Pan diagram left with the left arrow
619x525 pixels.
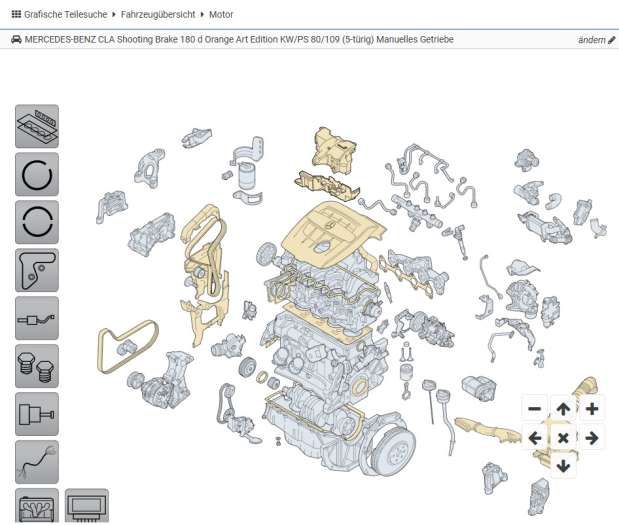point(534,438)
